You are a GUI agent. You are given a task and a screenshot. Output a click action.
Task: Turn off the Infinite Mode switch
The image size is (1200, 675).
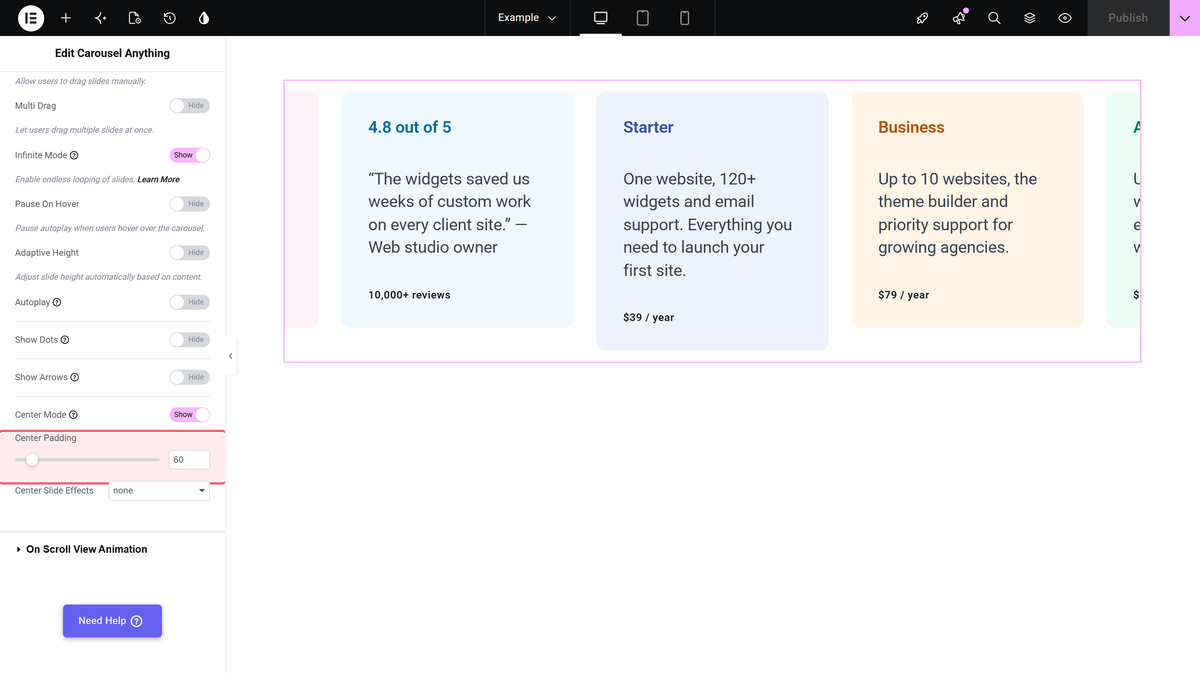coord(189,155)
